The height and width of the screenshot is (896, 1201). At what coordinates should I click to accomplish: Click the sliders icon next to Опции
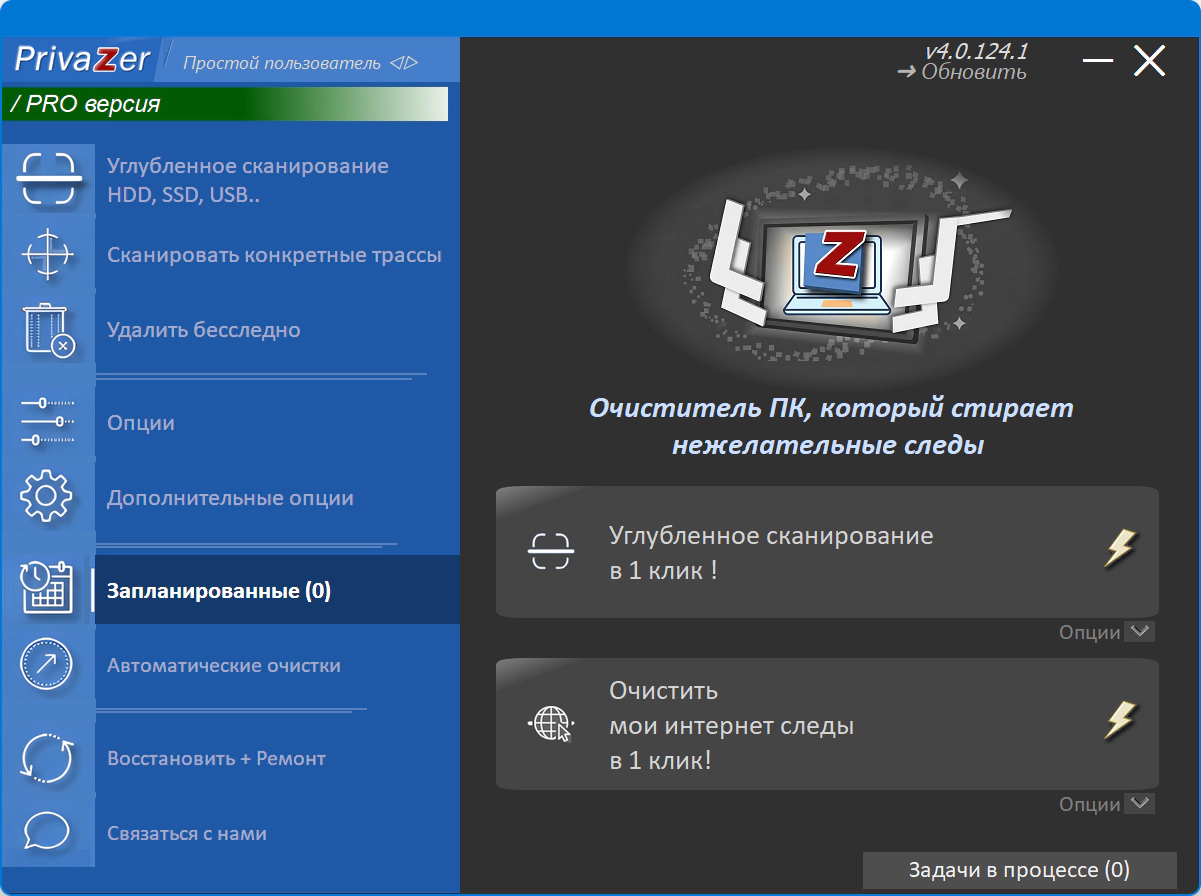(47, 421)
